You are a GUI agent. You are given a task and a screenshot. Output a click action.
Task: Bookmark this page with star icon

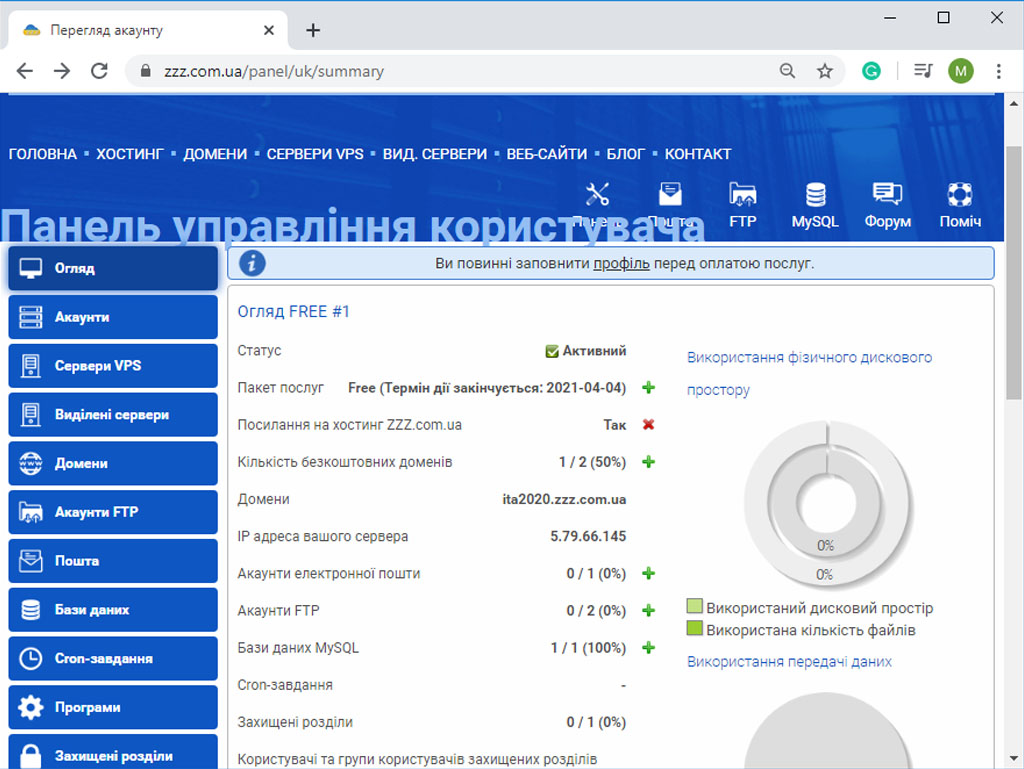(825, 71)
